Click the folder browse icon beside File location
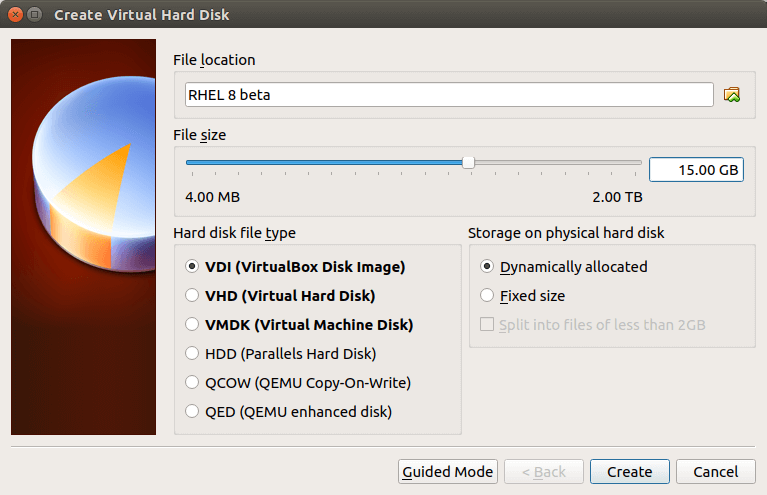This screenshot has width=767, height=495. [x=732, y=95]
